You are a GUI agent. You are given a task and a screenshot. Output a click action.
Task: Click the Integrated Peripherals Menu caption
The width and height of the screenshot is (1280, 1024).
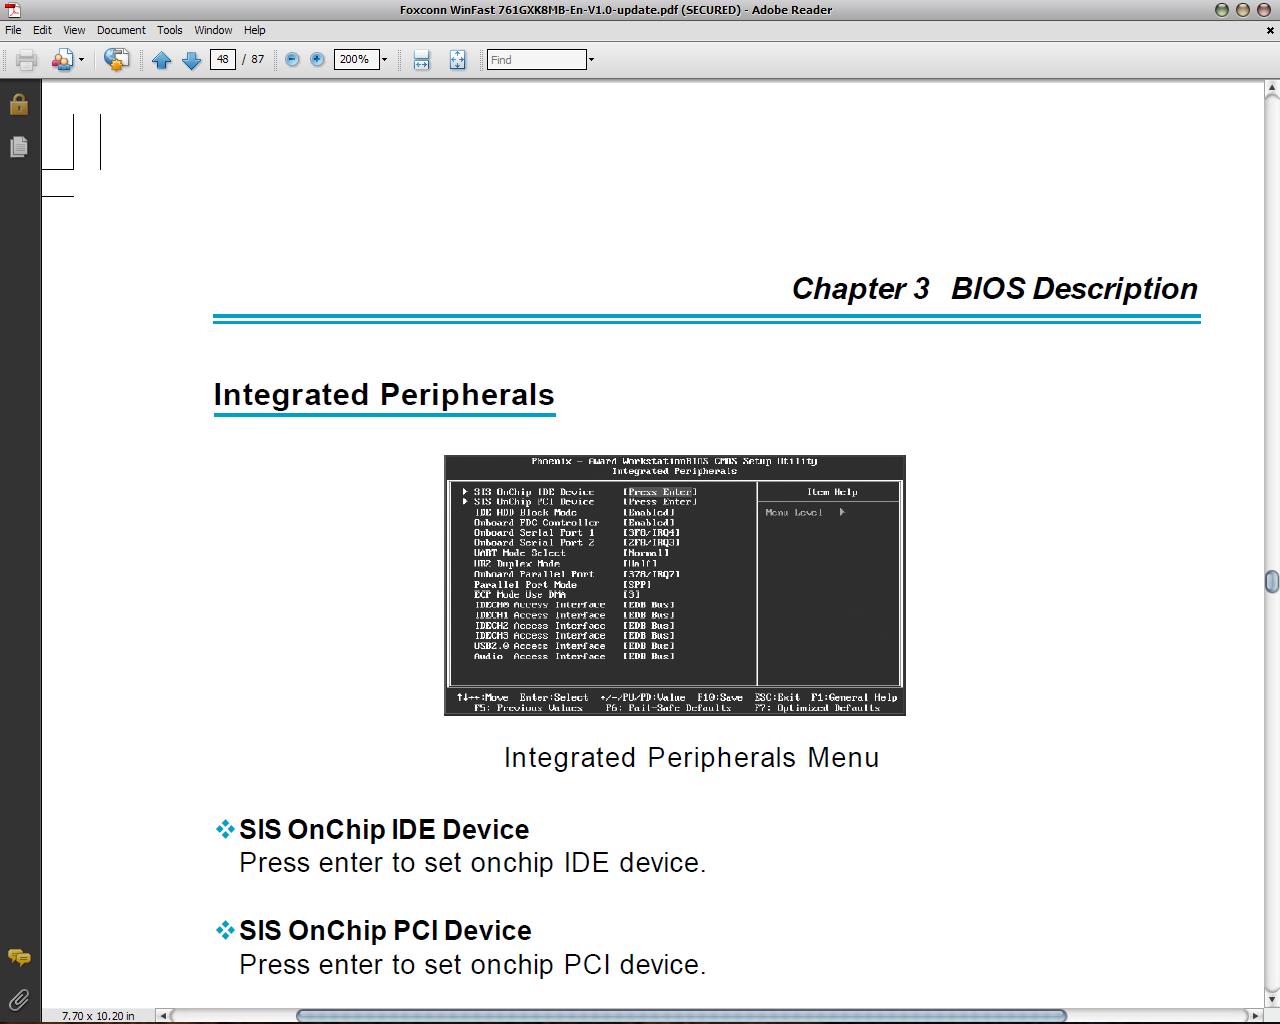pos(691,758)
